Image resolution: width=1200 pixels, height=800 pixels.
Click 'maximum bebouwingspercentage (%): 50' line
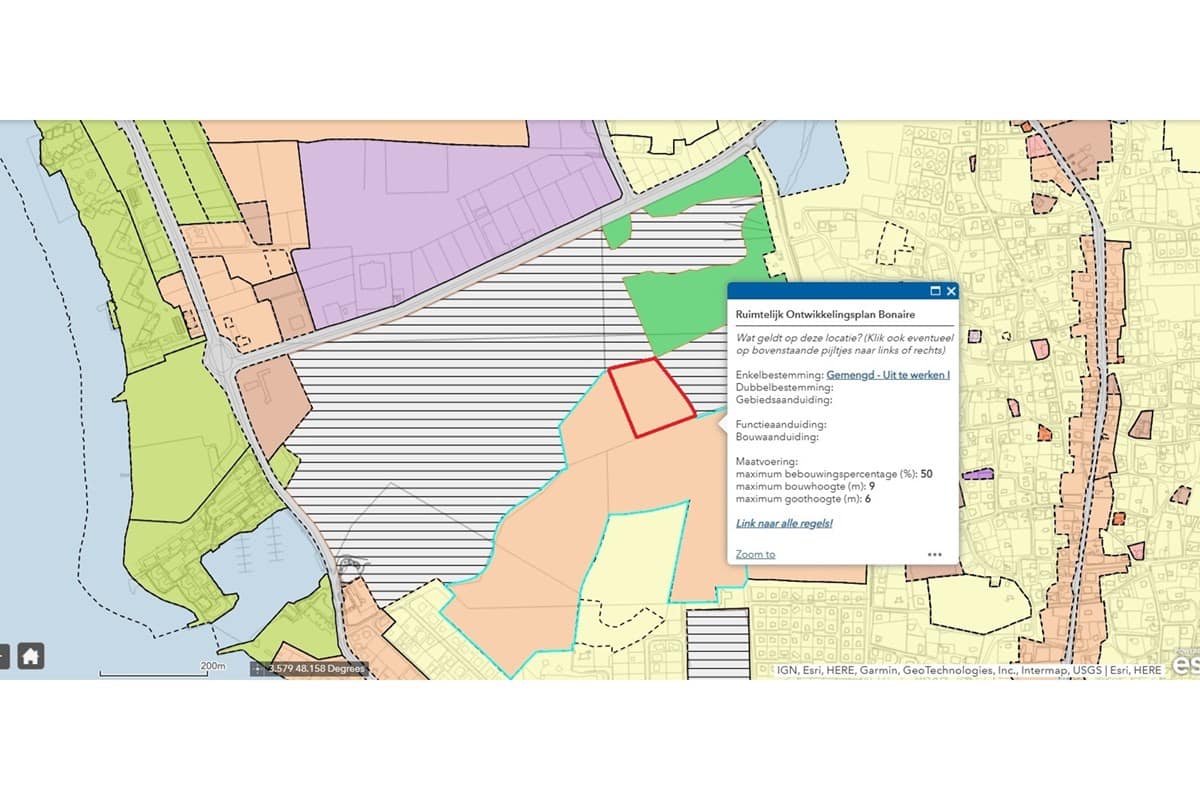(834, 474)
